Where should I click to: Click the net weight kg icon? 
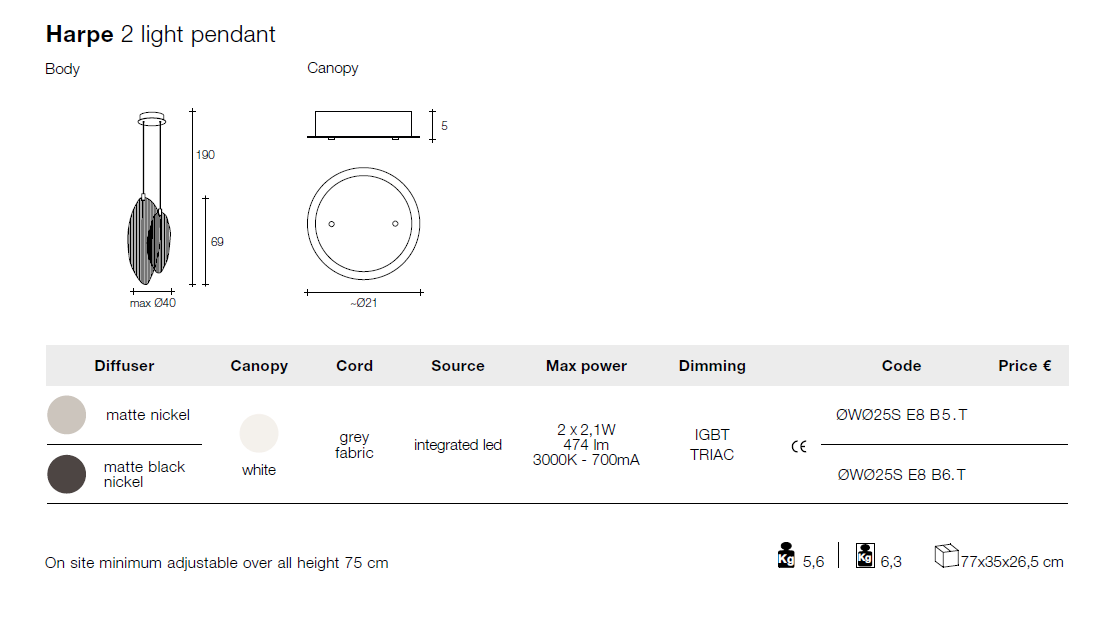786,555
